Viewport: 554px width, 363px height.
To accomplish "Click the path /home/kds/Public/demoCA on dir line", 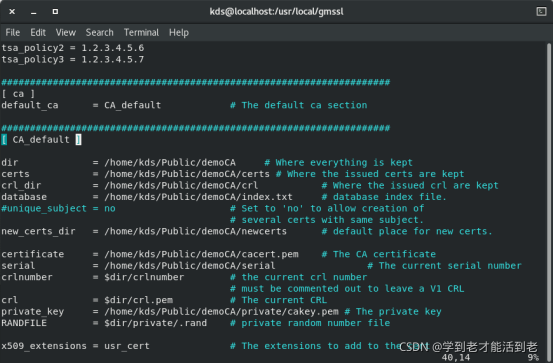I will pyautogui.click(x=170, y=163).
